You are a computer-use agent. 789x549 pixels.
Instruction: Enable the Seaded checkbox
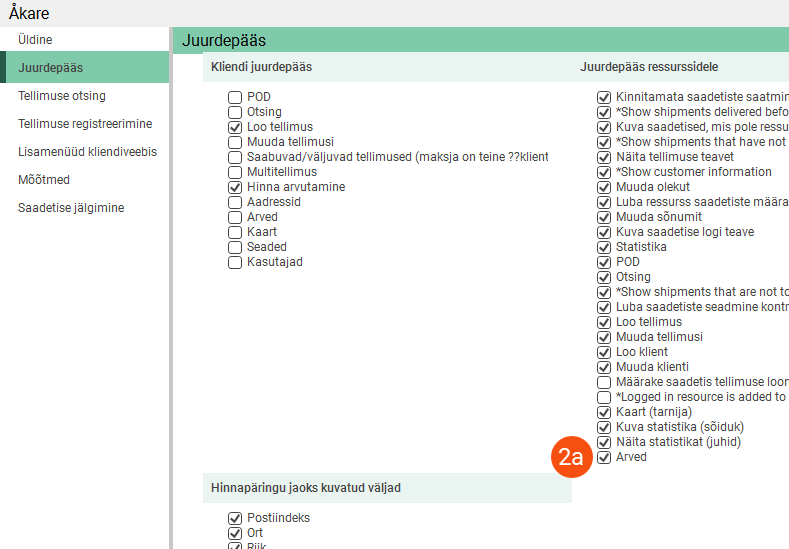(235, 247)
